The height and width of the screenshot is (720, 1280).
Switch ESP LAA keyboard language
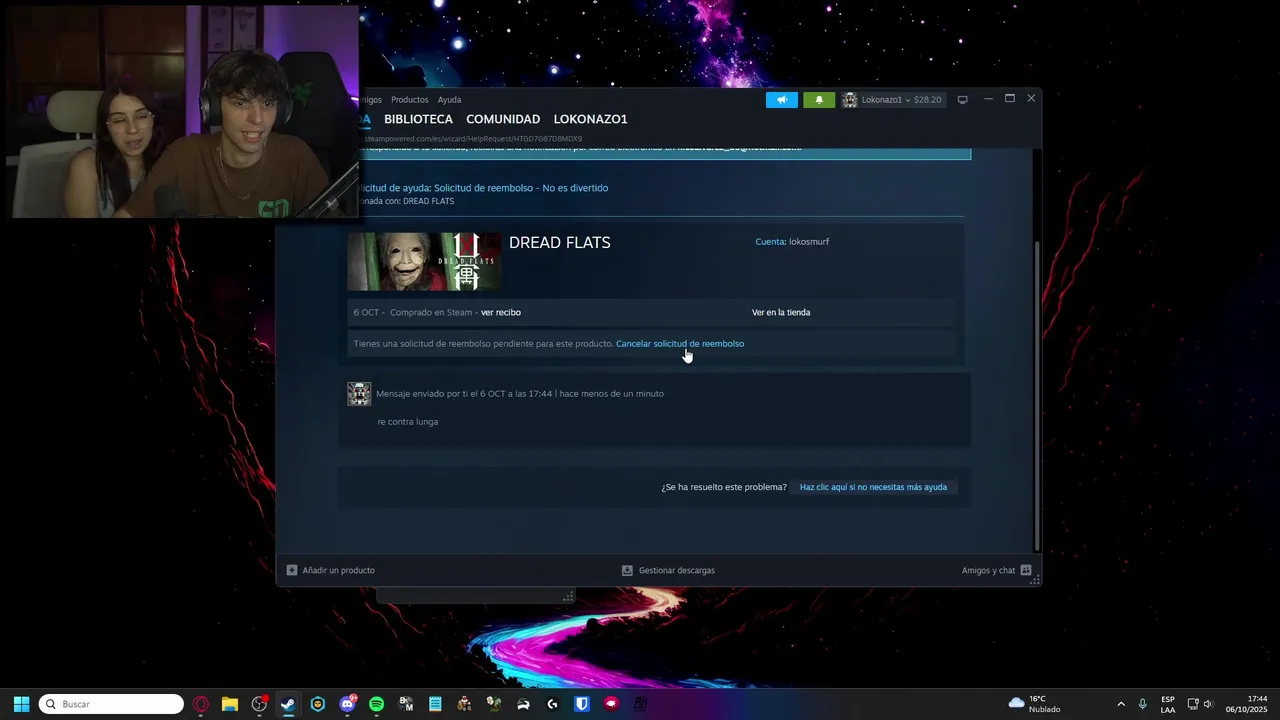pyautogui.click(x=1168, y=704)
